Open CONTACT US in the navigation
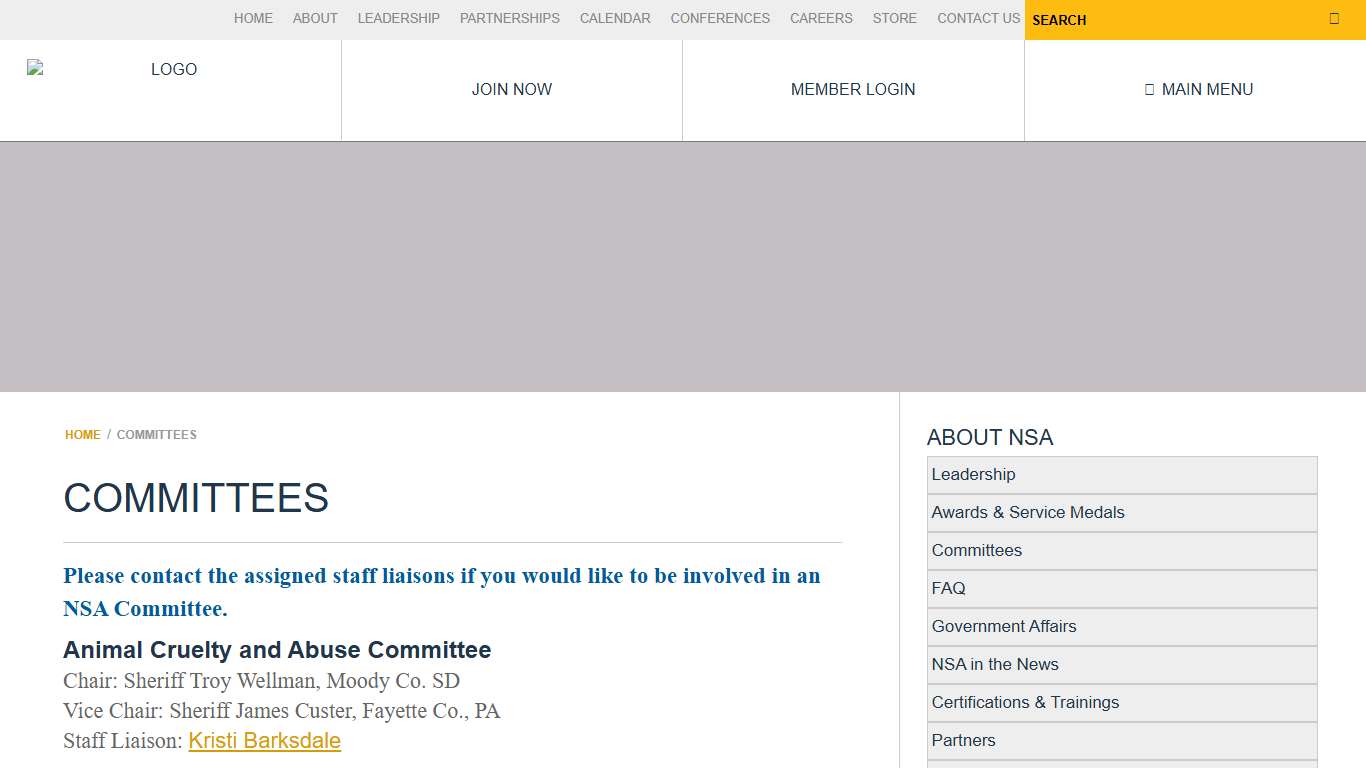 point(977,18)
